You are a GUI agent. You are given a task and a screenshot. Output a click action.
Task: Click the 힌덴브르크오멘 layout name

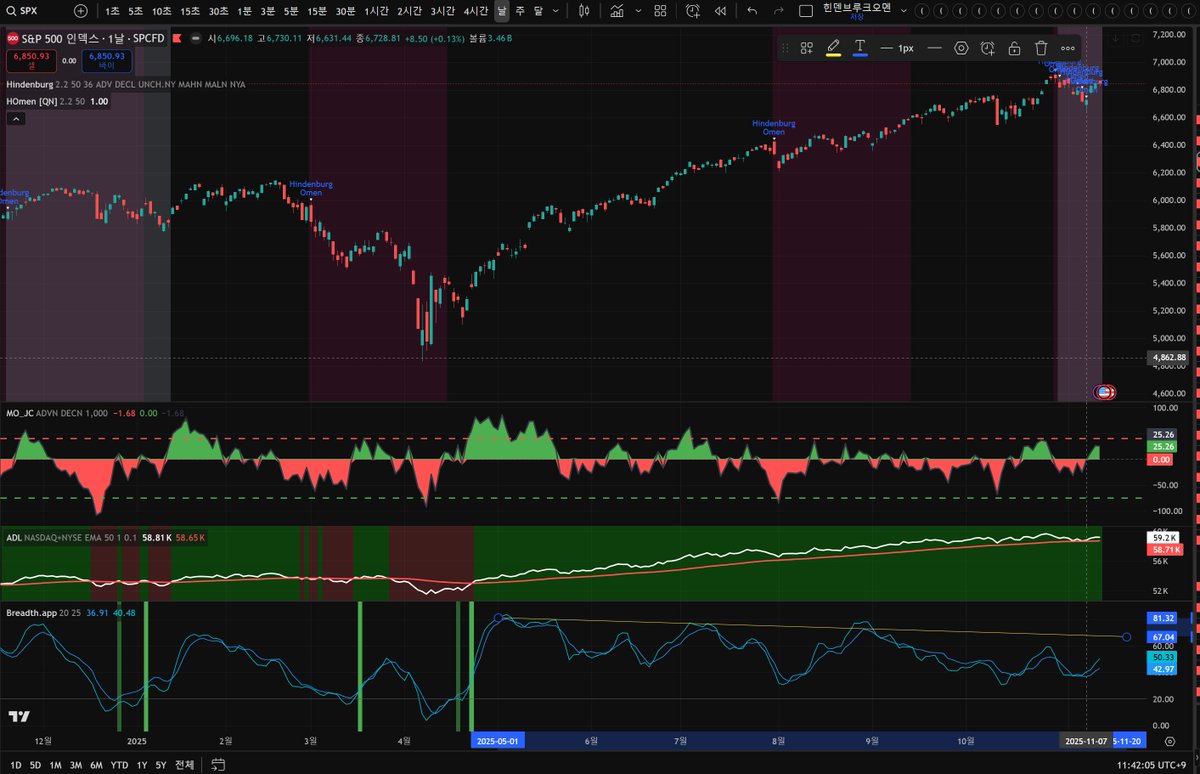pos(856,7)
